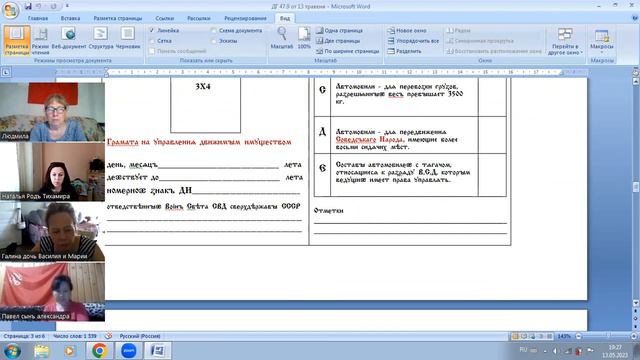Screen dimensions: 640x360
Task: Click scroll down arrow
Action: [636, 303]
